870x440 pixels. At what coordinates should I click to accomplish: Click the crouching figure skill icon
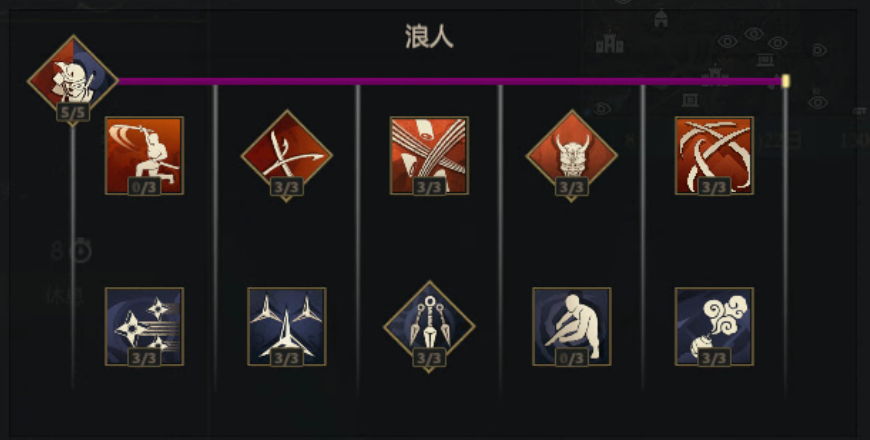click(x=571, y=326)
